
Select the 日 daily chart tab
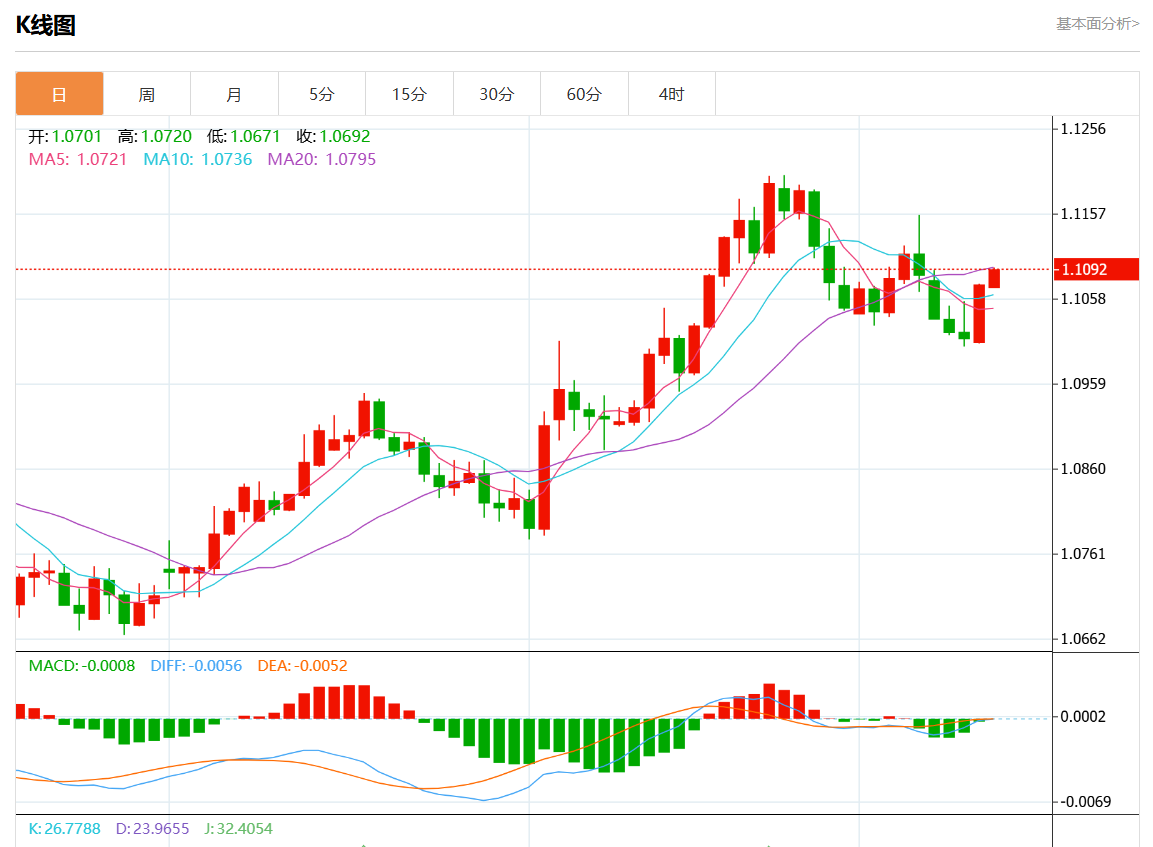59,94
